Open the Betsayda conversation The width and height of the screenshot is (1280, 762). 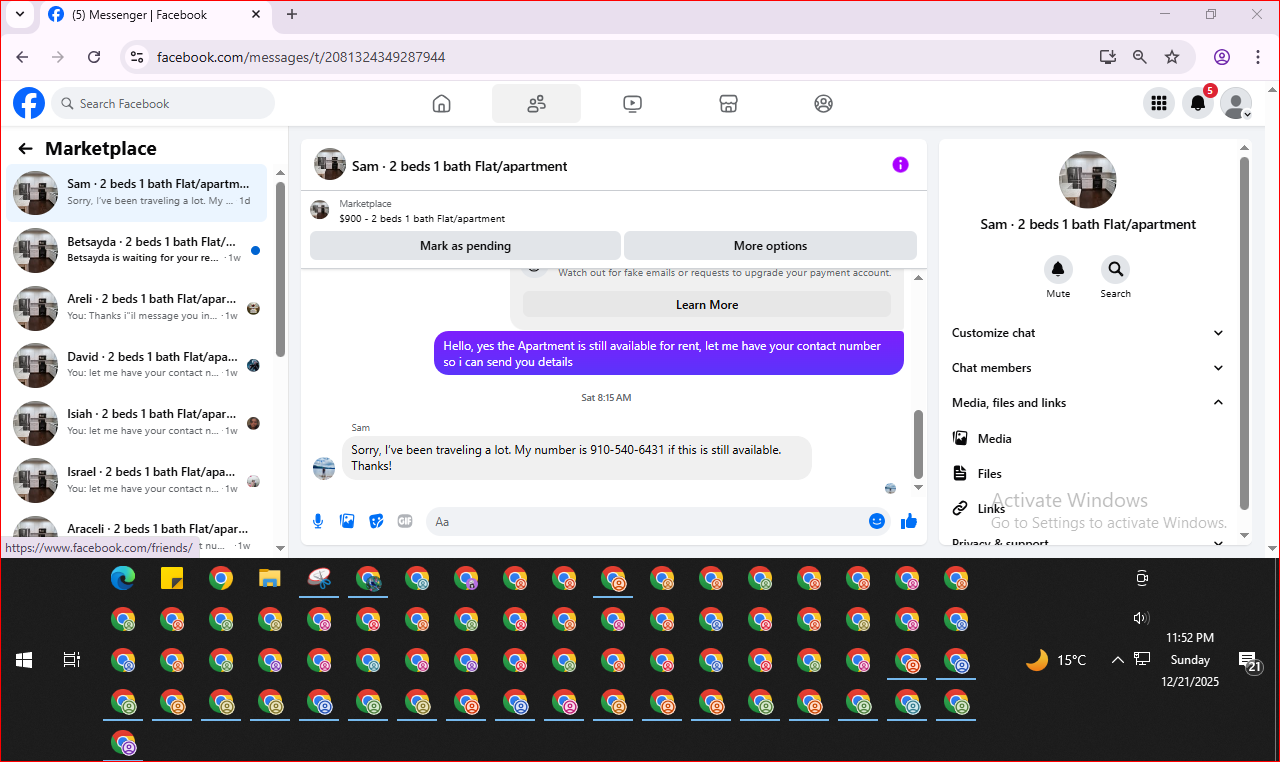point(137,250)
